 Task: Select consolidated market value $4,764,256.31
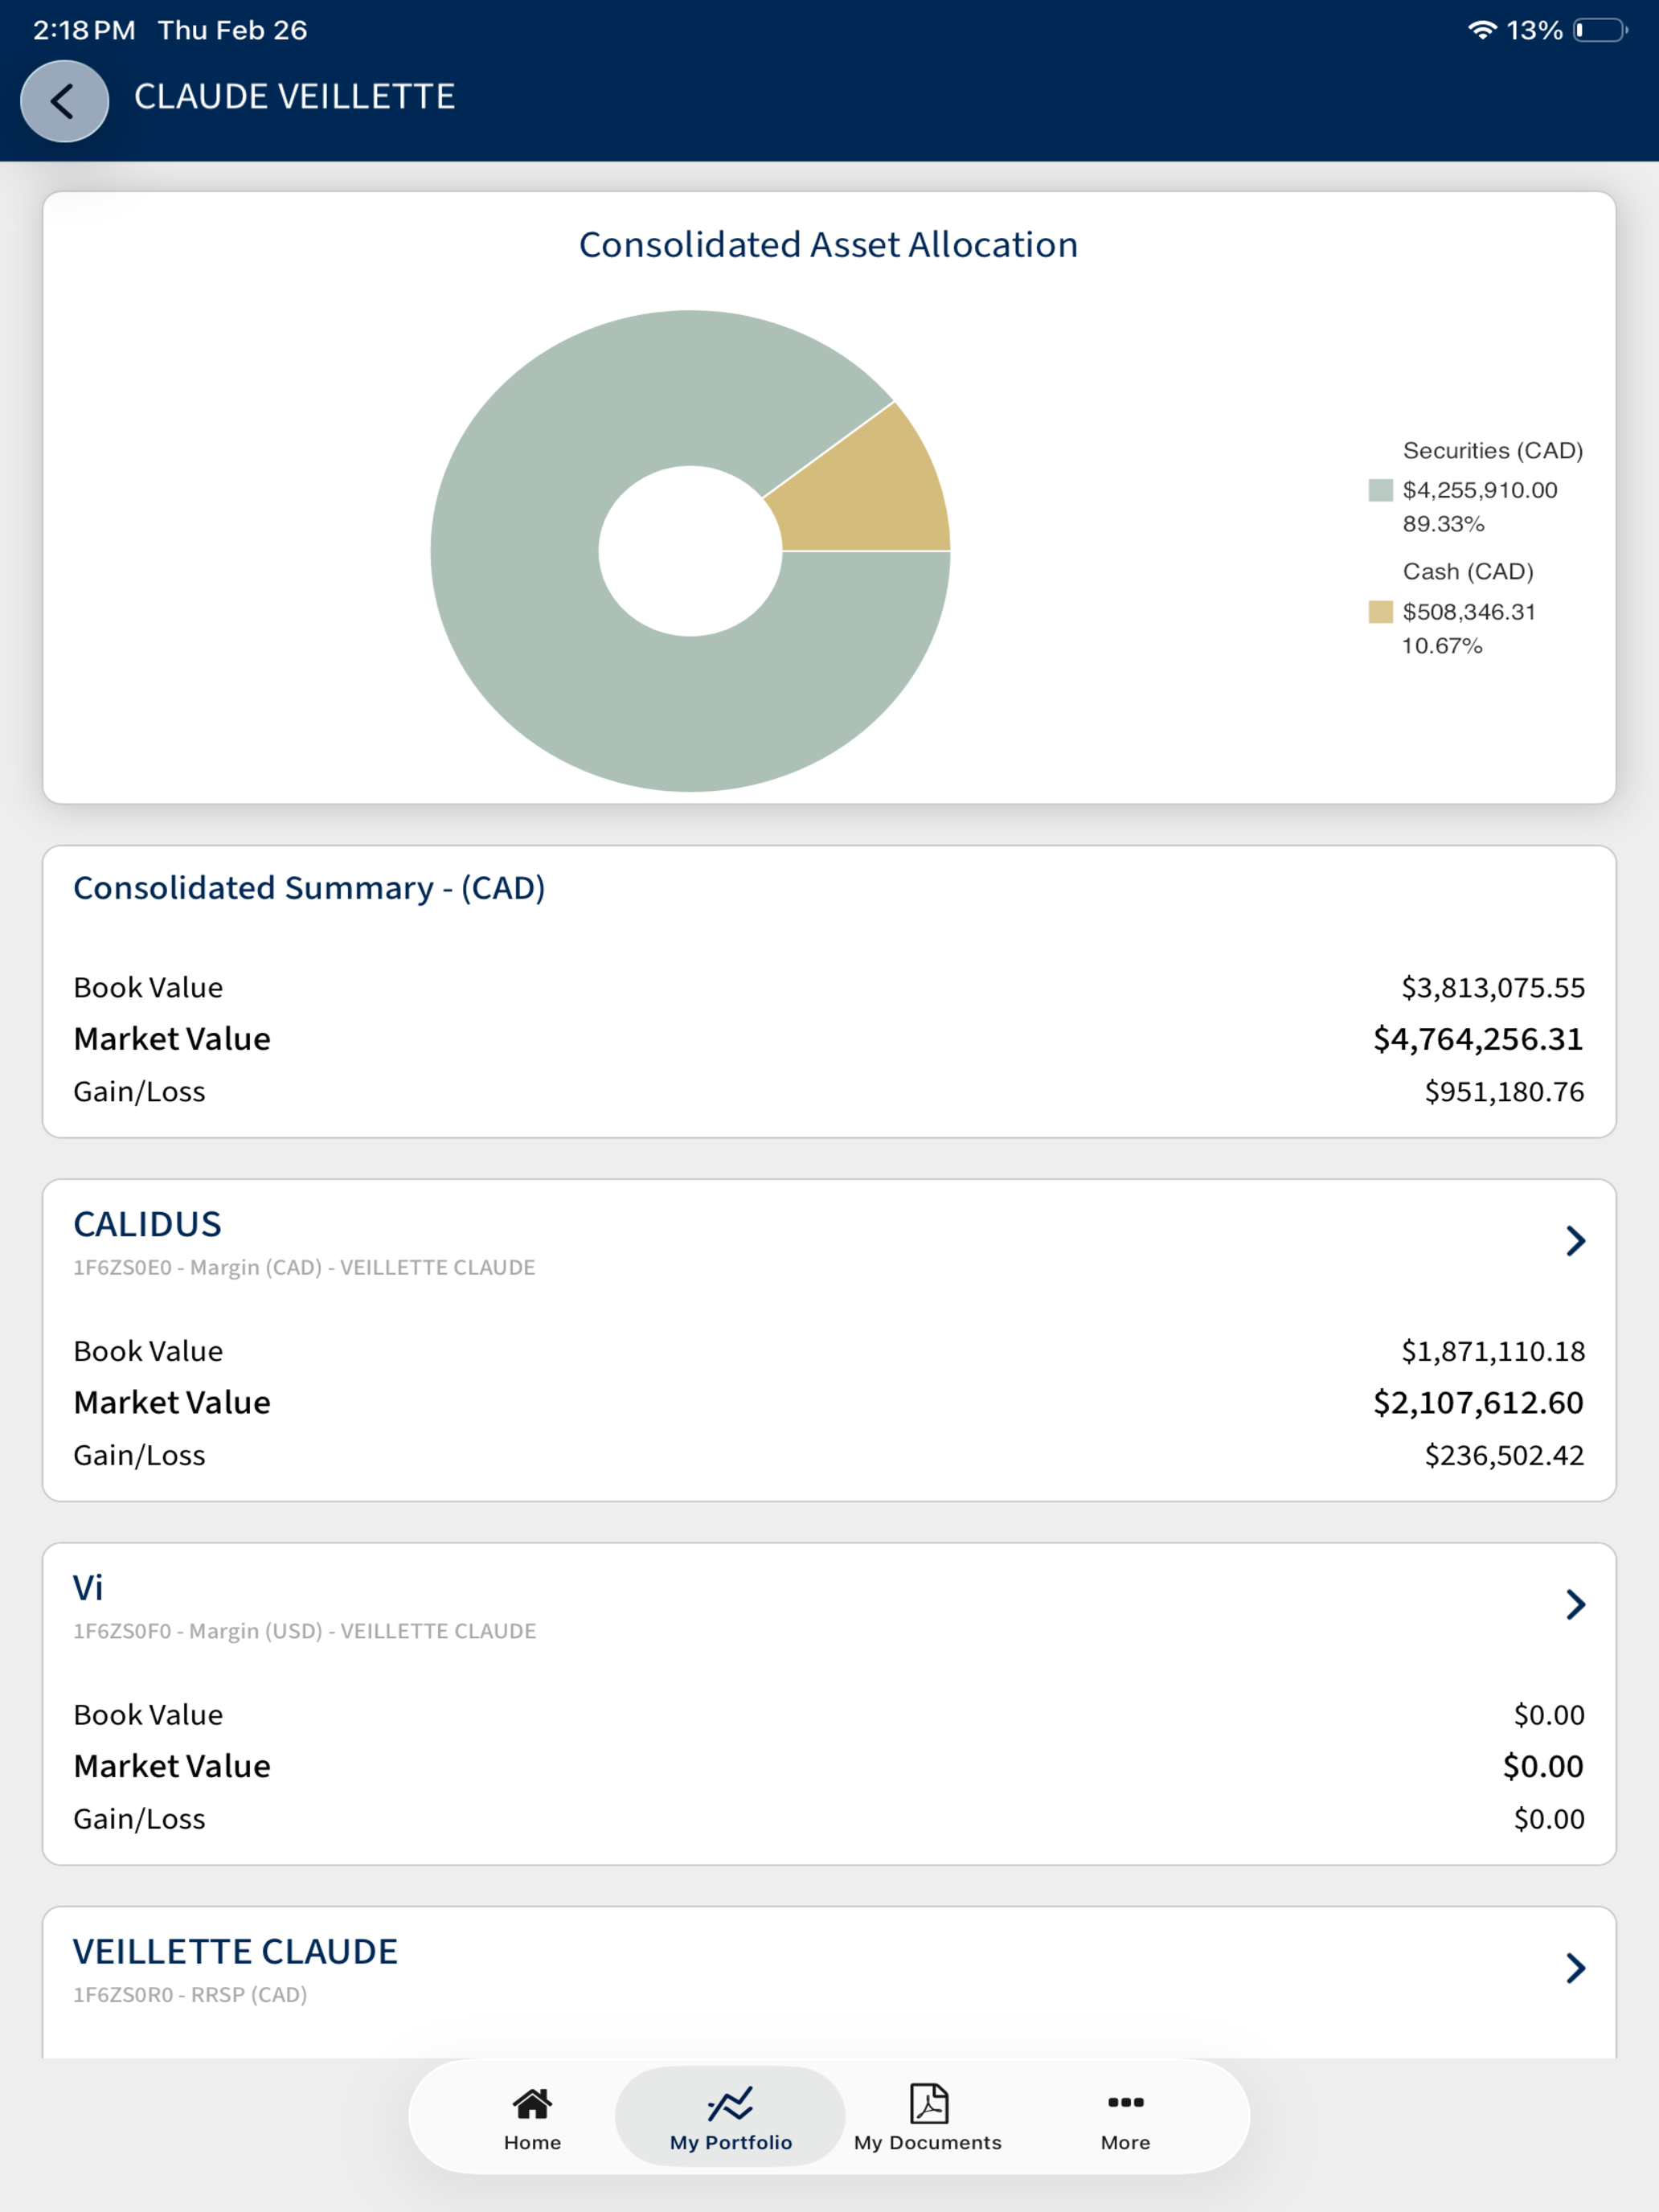[1478, 1039]
